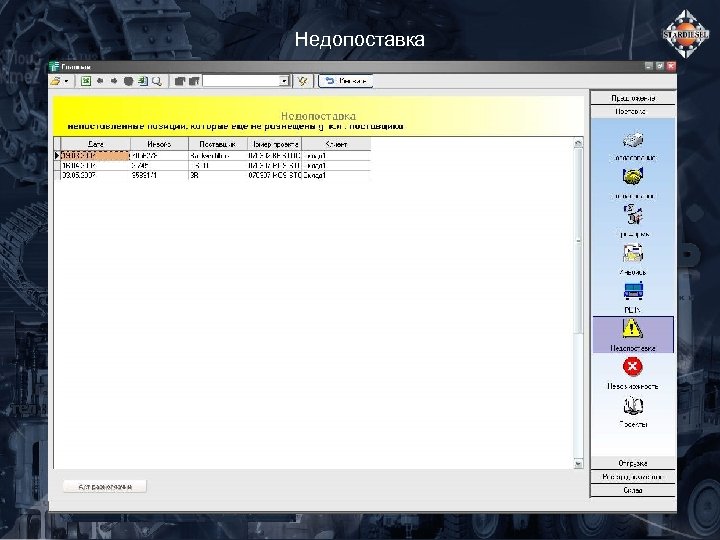
Task: Click the green Excel export toolbar icon
Action: tap(85, 81)
